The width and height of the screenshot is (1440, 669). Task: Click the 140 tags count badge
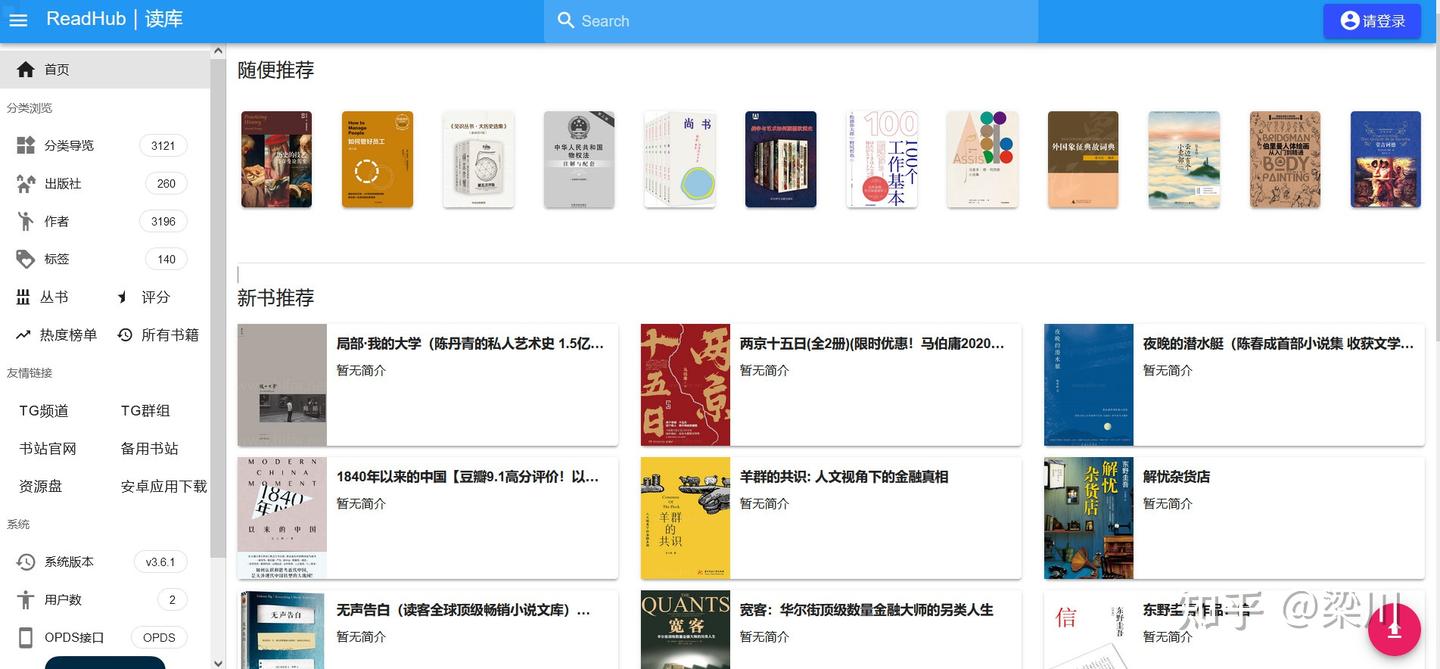tap(166, 260)
